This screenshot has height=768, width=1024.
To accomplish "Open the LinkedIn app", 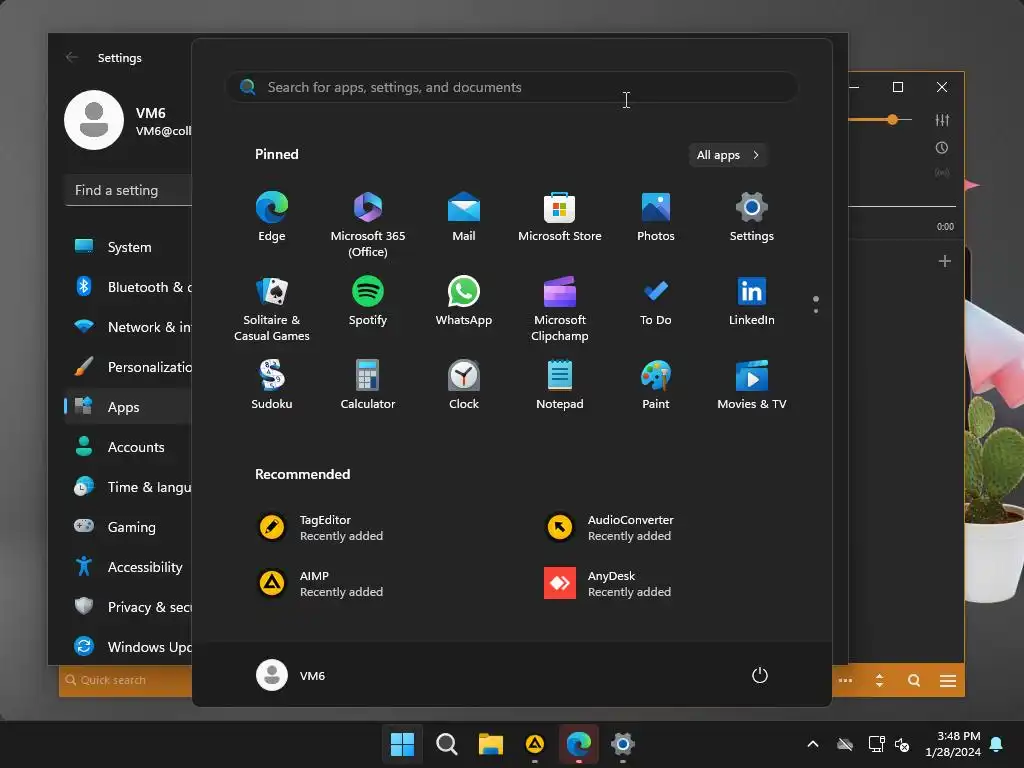I will (x=752, y=302).
